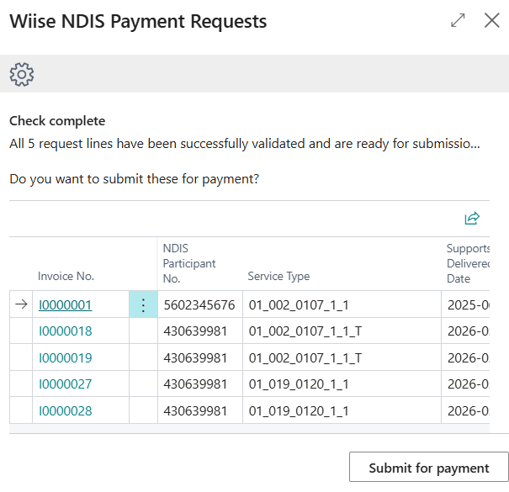509x492 pixels.
Task: Open invoice link I0000018
Action: point(65,331)
